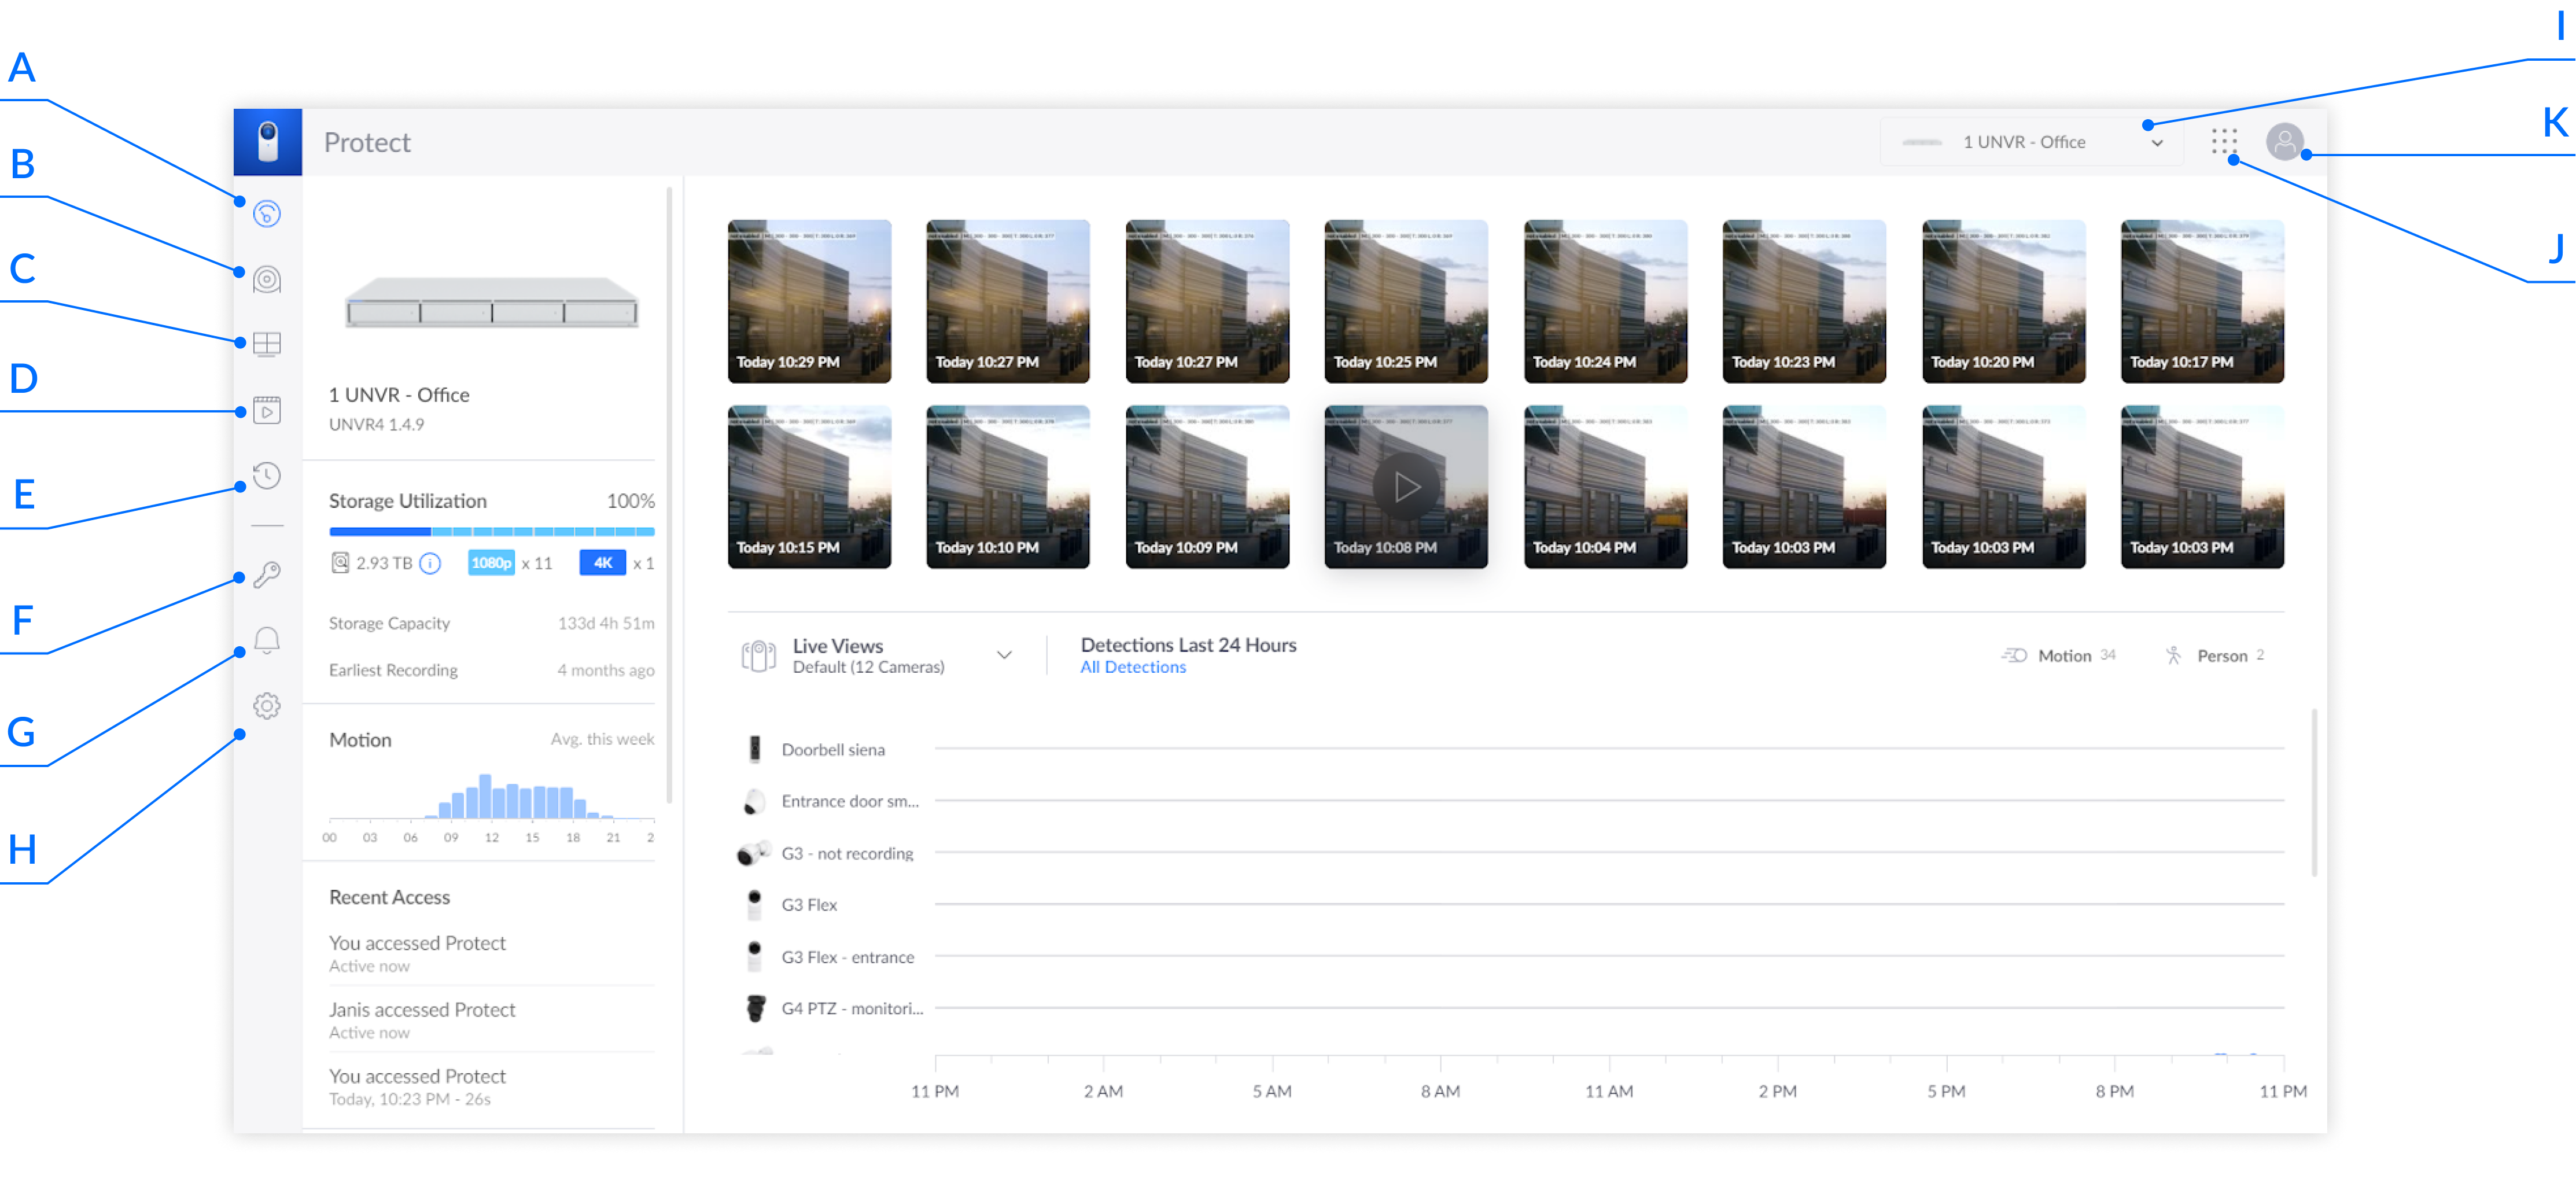Toggle the Person detections filter
This screenshot has height=1190, width=2576.
click(2214, 656)
